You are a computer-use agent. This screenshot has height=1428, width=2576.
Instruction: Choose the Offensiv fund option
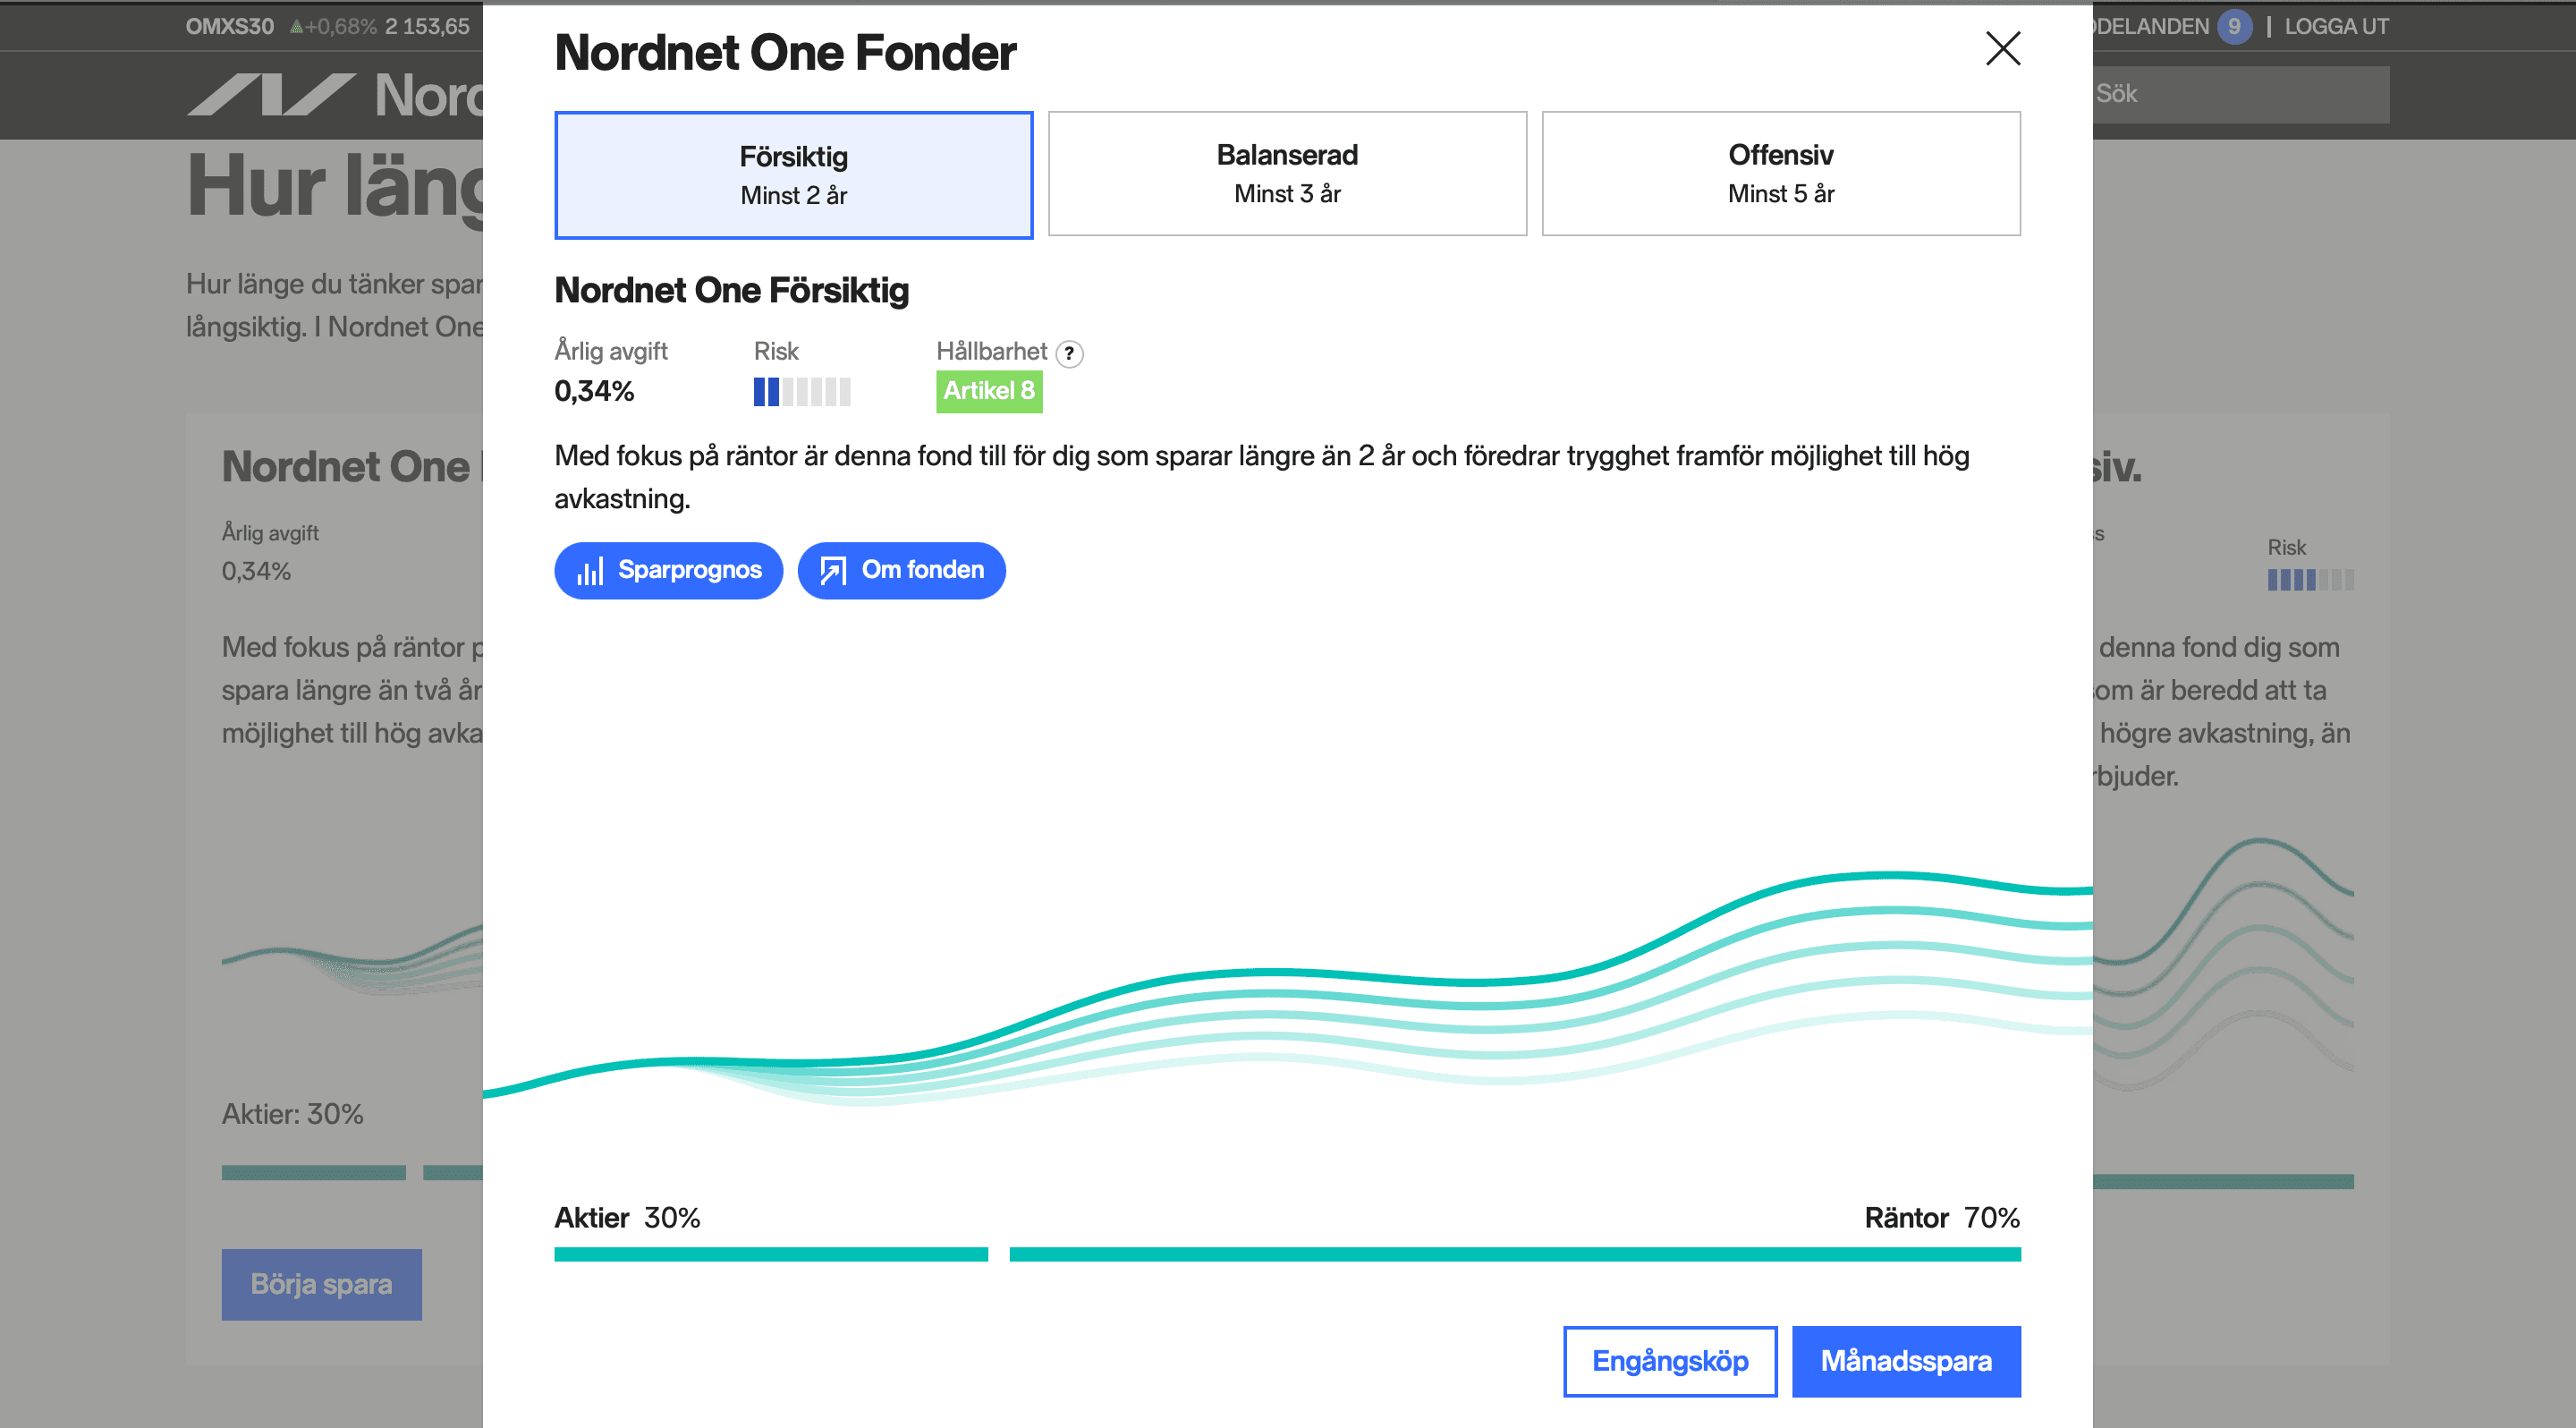tap(1780, 174)
